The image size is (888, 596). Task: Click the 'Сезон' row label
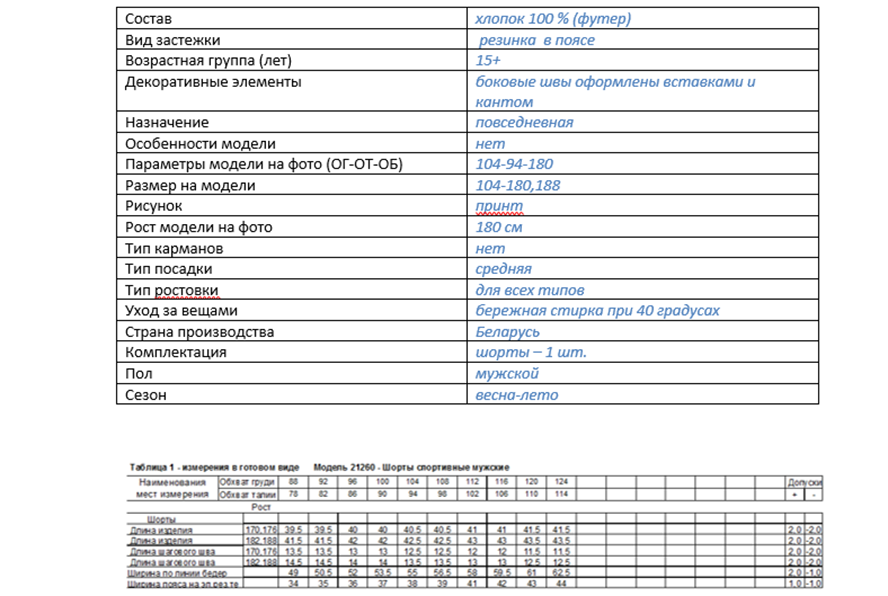(x=146, y=395)
